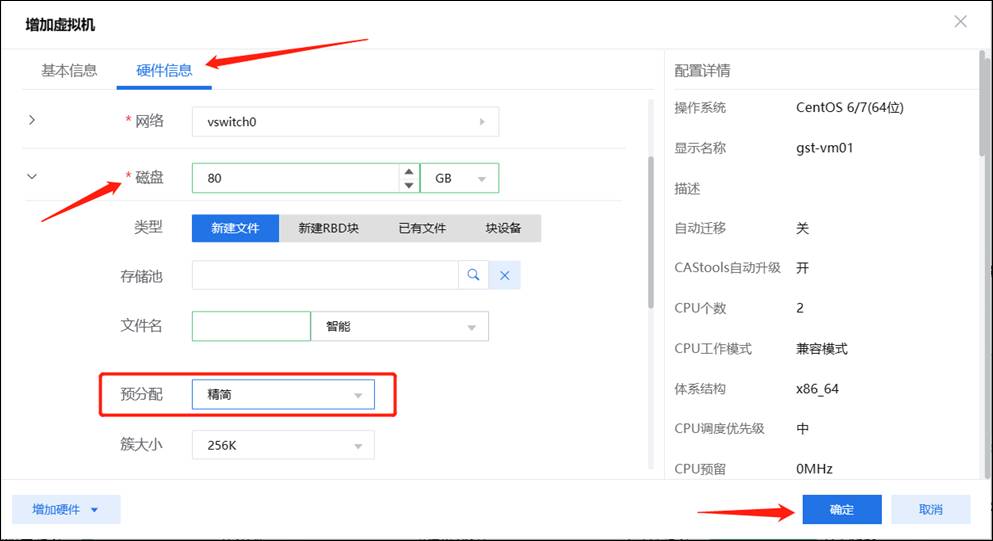Increase disk size with up stepper arrow
Image resolution: width=993 pixels, height=541 pixels.
coord(408,172)
